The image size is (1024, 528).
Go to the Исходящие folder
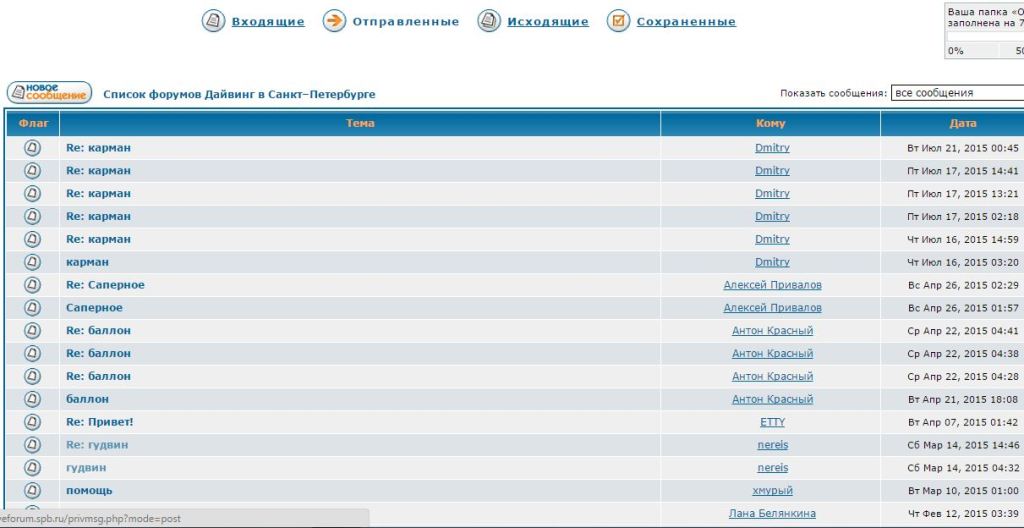547,22
